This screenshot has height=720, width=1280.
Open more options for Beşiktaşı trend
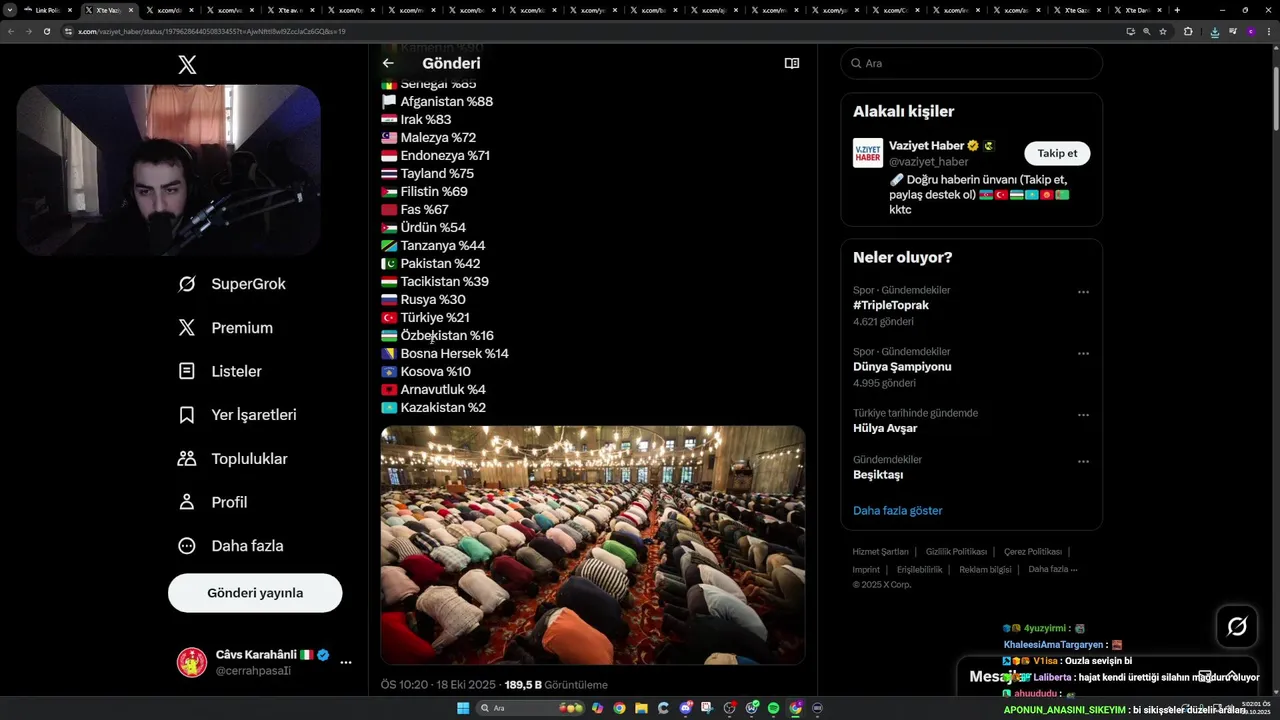coord(1083,462)
